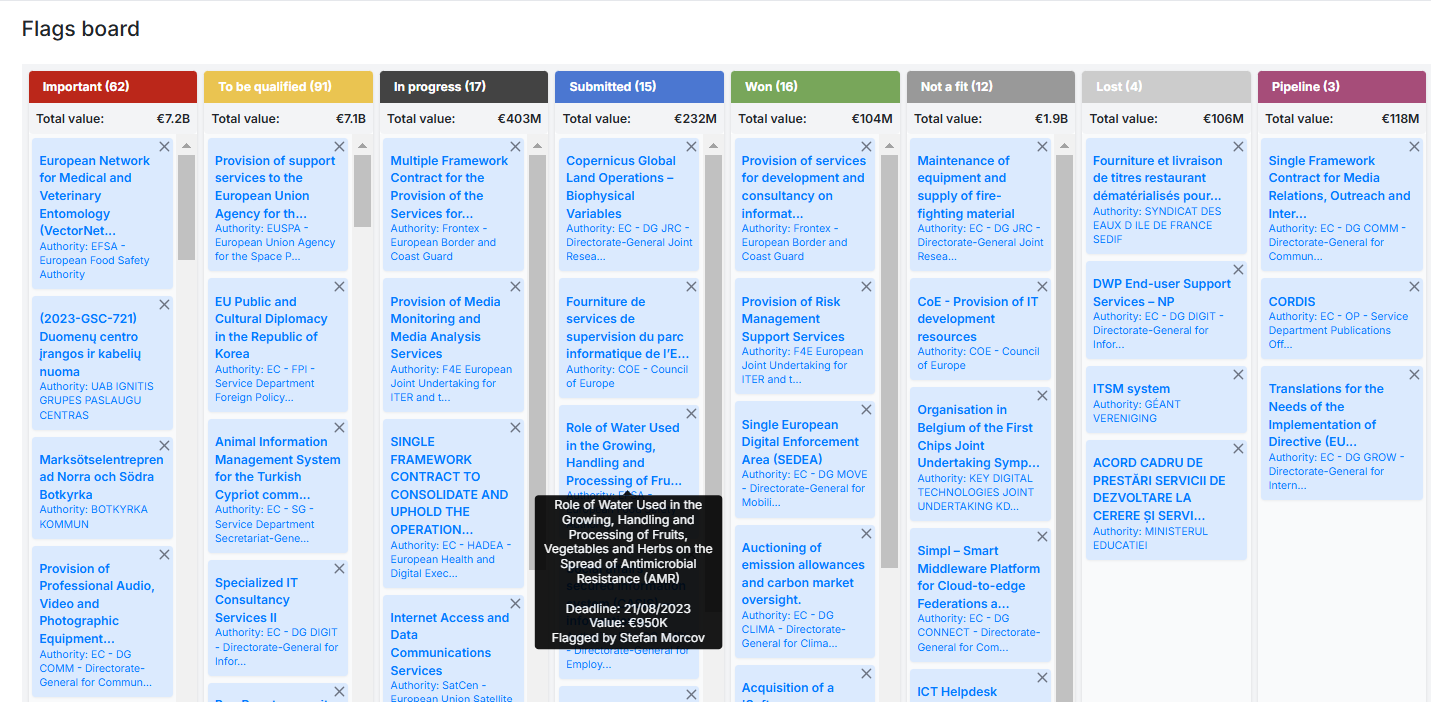The width and height of the screenshot is (1431, 702).
Task: Remove Auctioning of emission allowances card
Action: tap(866, 533)
